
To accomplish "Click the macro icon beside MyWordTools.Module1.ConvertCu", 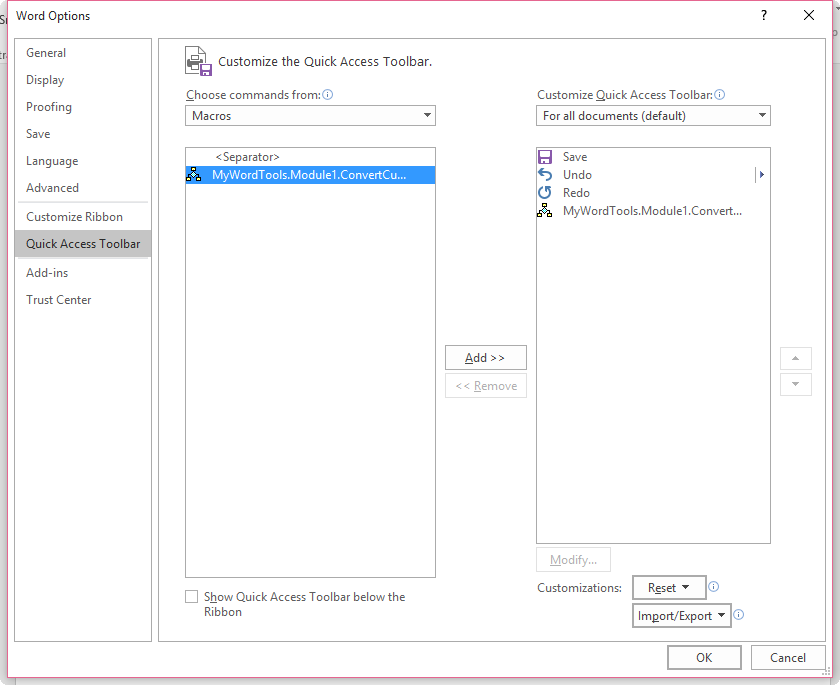I will pos(192,173).
